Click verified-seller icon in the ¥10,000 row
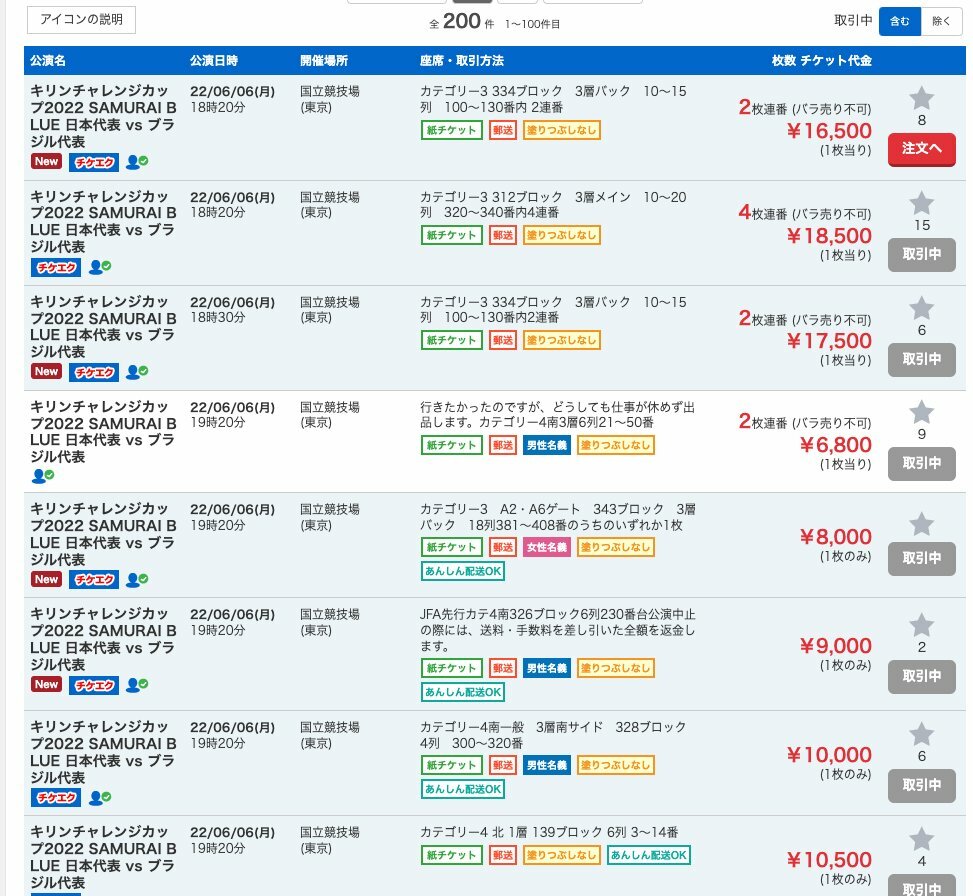 tap(100, 797)
